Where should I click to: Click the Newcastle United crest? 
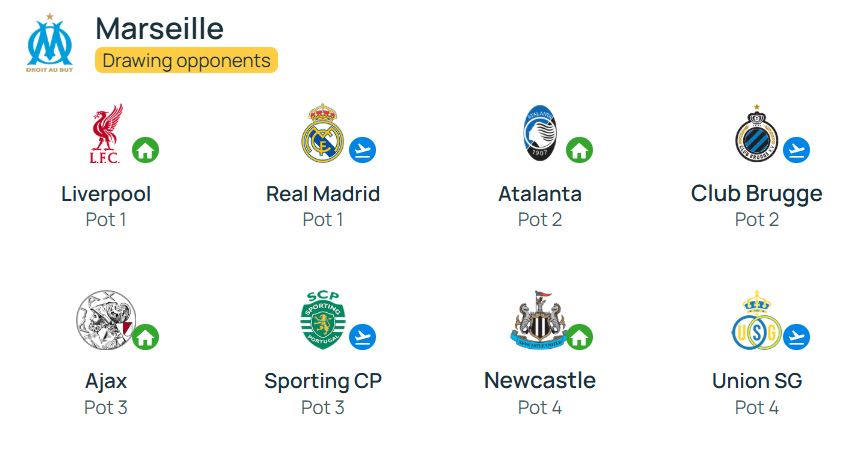540,320
